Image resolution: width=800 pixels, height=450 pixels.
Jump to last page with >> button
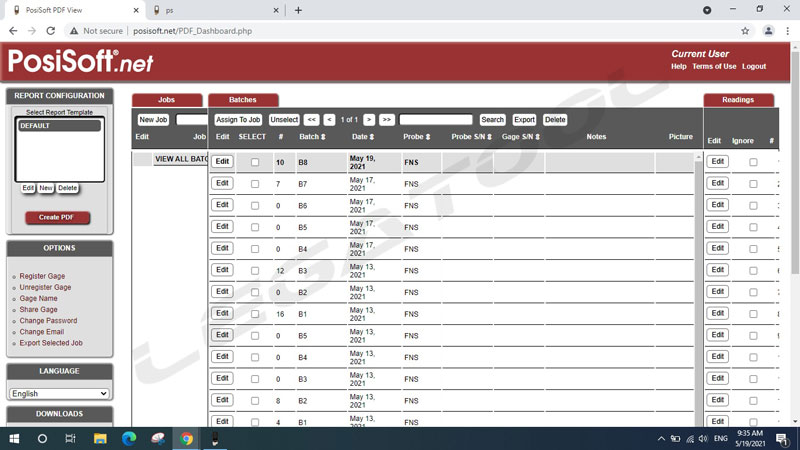tap(386, 120)
